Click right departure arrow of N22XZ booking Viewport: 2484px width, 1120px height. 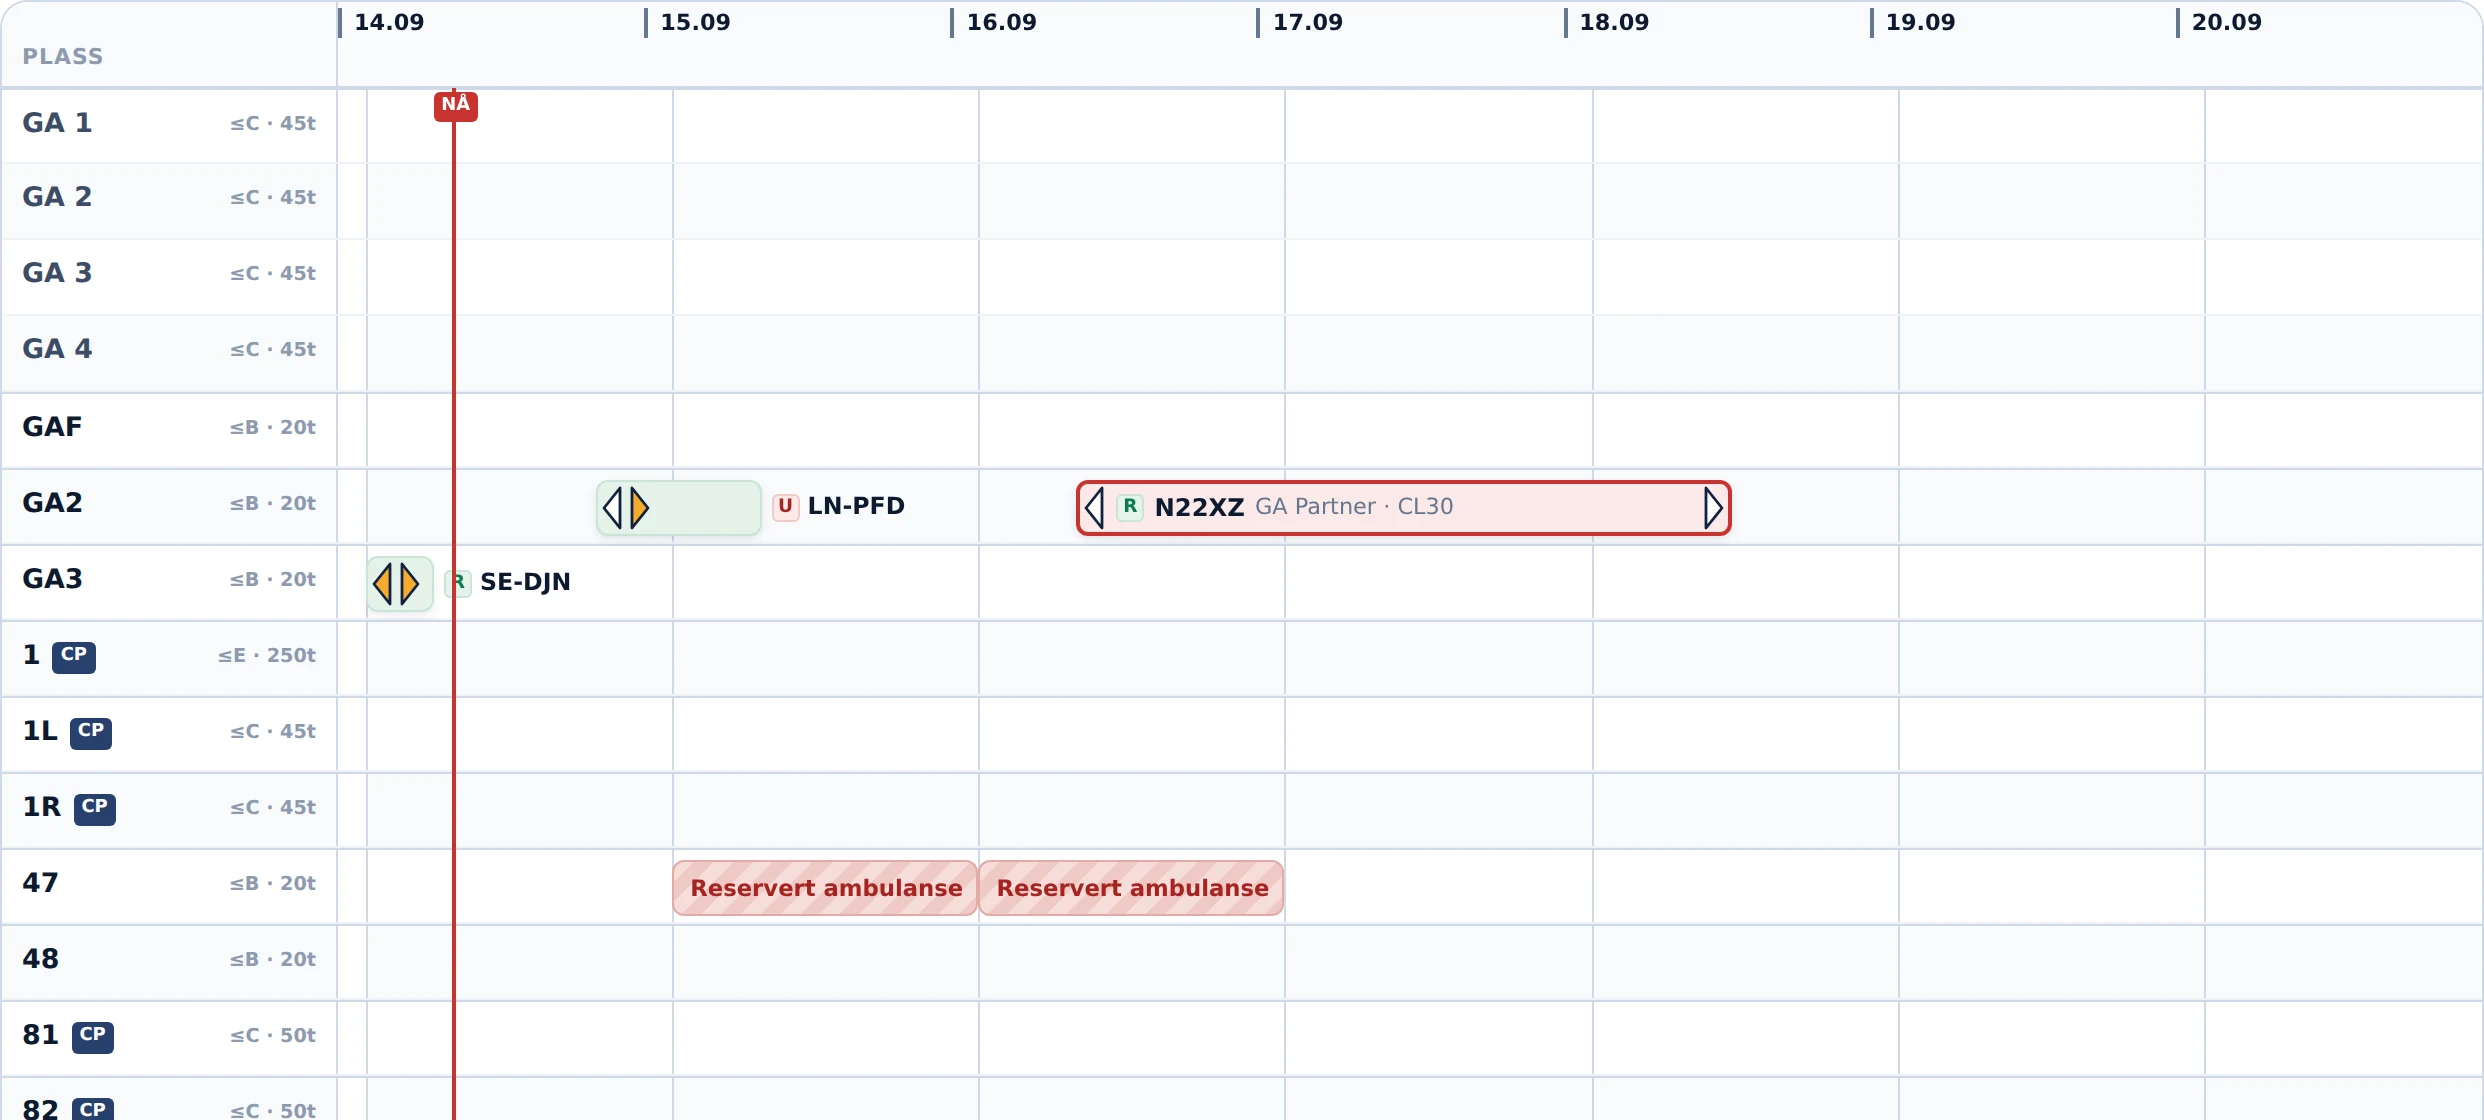click(x=1713, y=508)
